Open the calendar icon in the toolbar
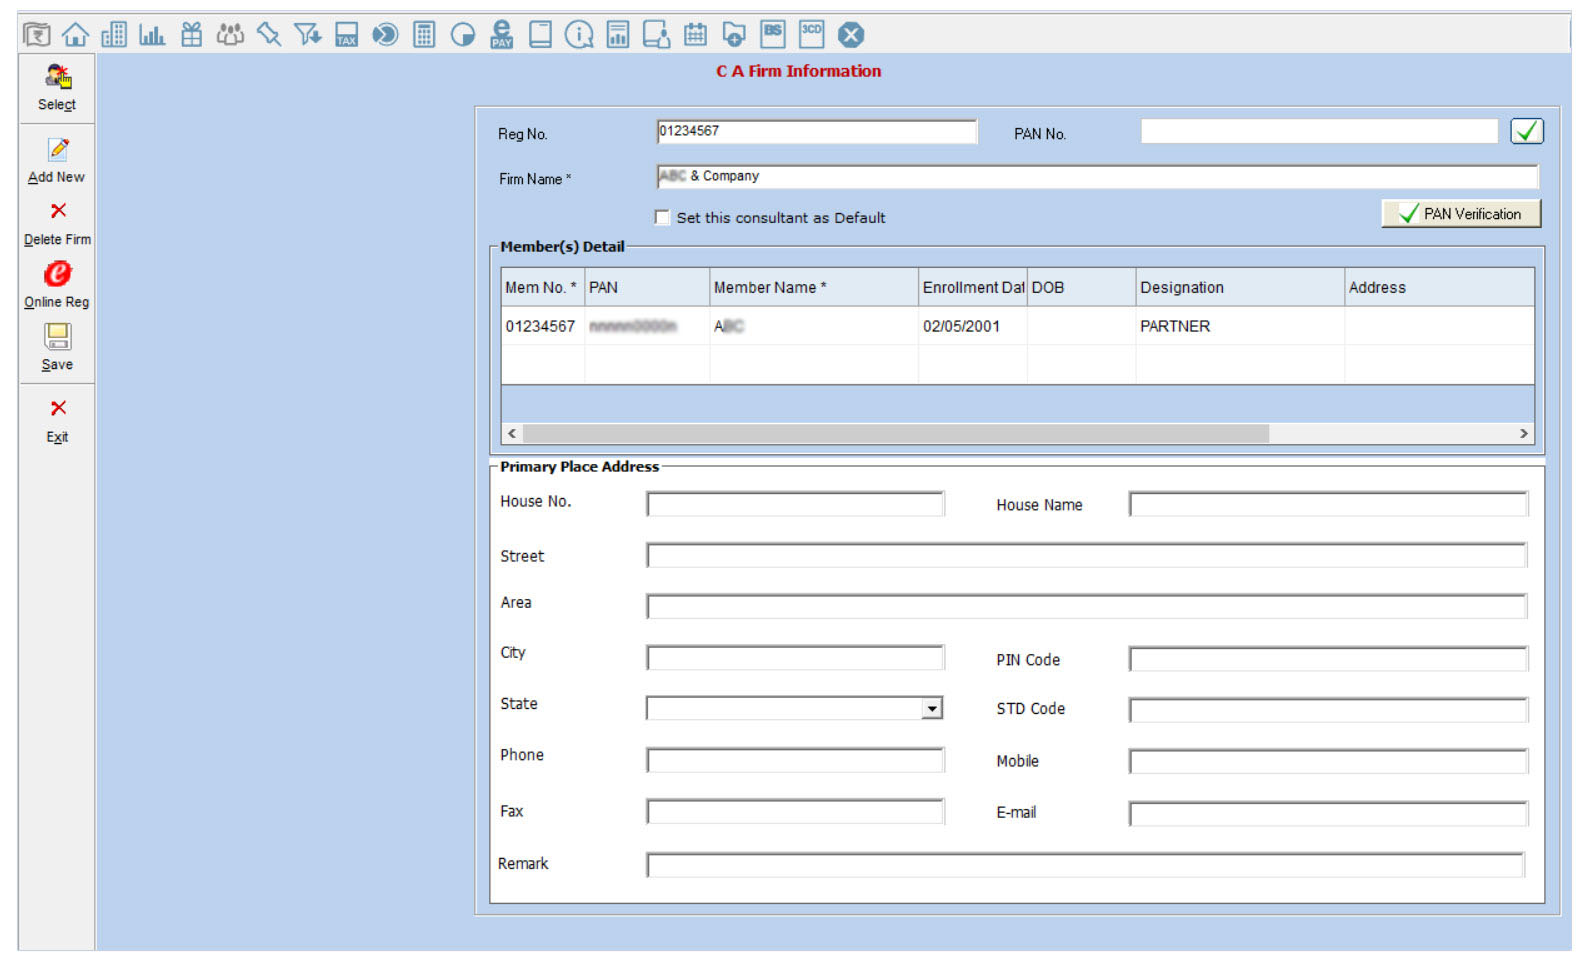The height and width of the screenshot is (961, 1589). click(x=695, y=35)
